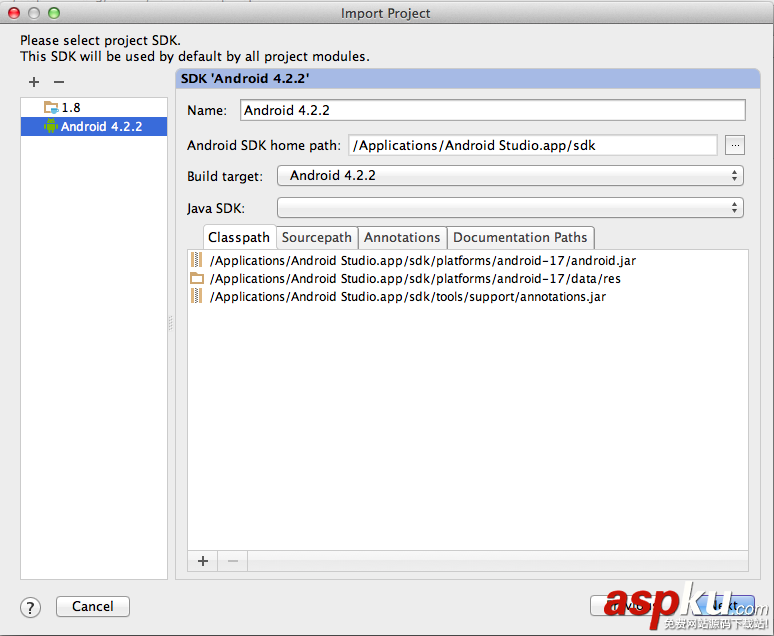
Task: Switch to the Annotations tab
Action: click(402, 238)
